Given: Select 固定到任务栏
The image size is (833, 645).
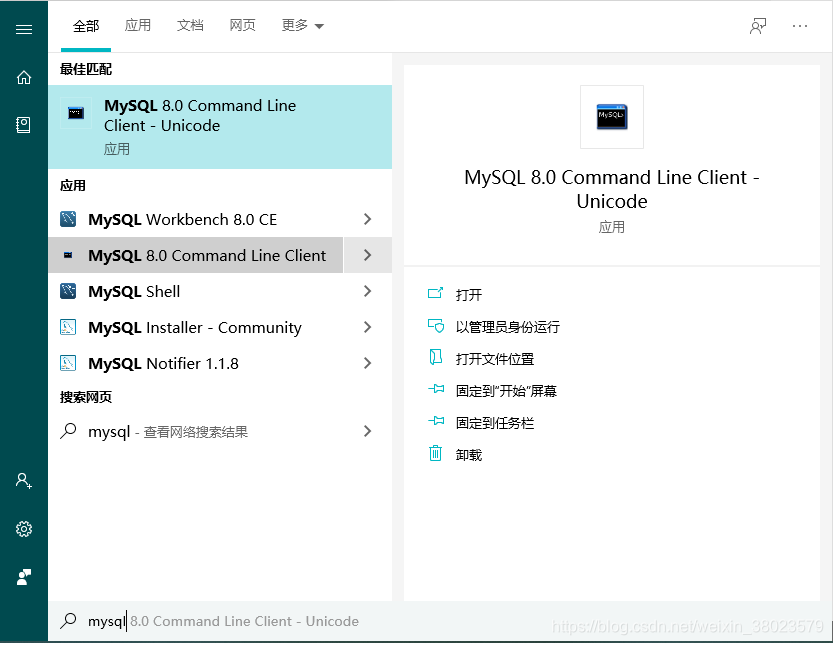Looking at the screenshot, I should point(495,423).
